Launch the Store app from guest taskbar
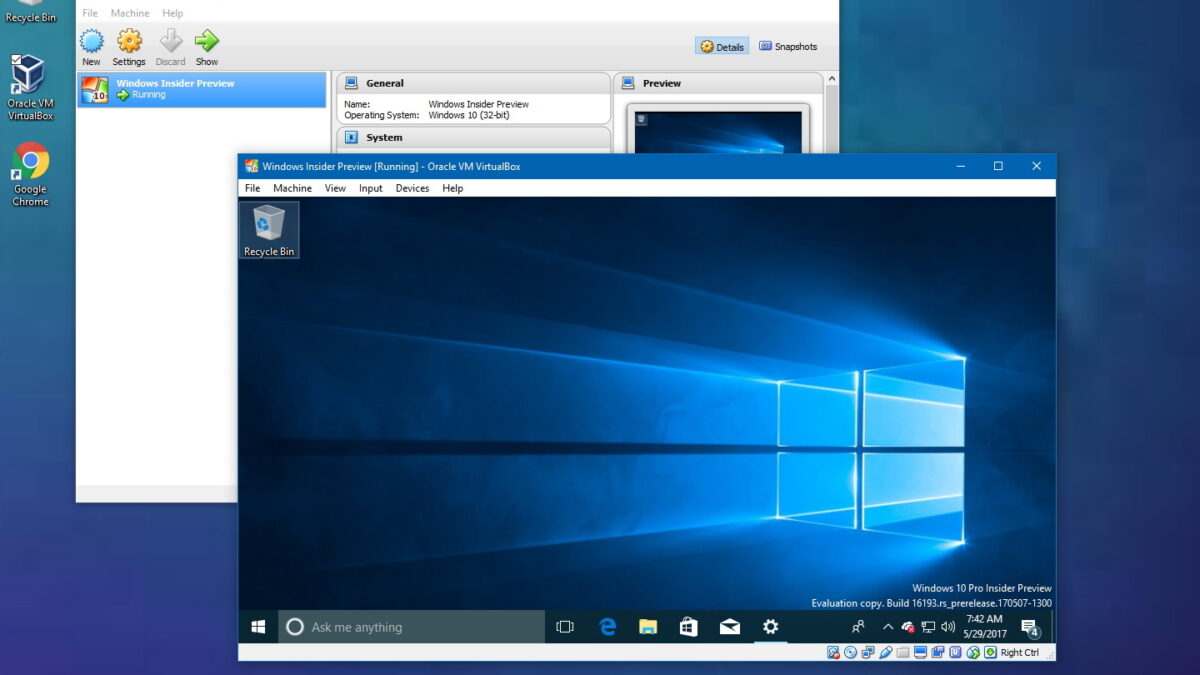Screen dimensions: 1200x675 tap(688, 627)
